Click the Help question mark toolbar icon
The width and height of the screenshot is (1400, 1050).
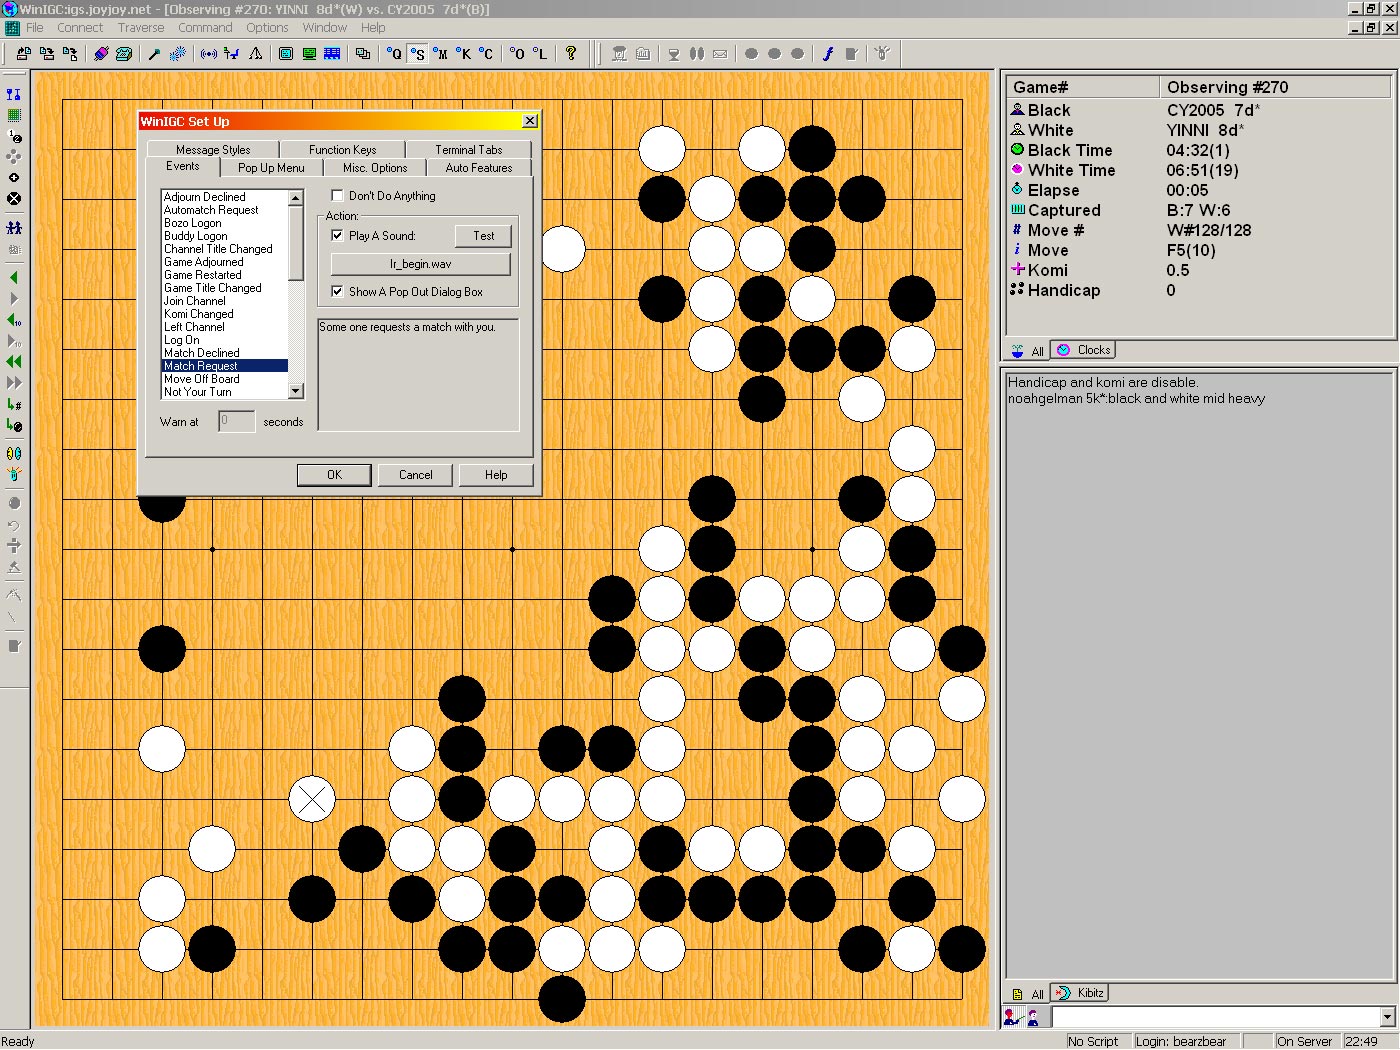571,53
